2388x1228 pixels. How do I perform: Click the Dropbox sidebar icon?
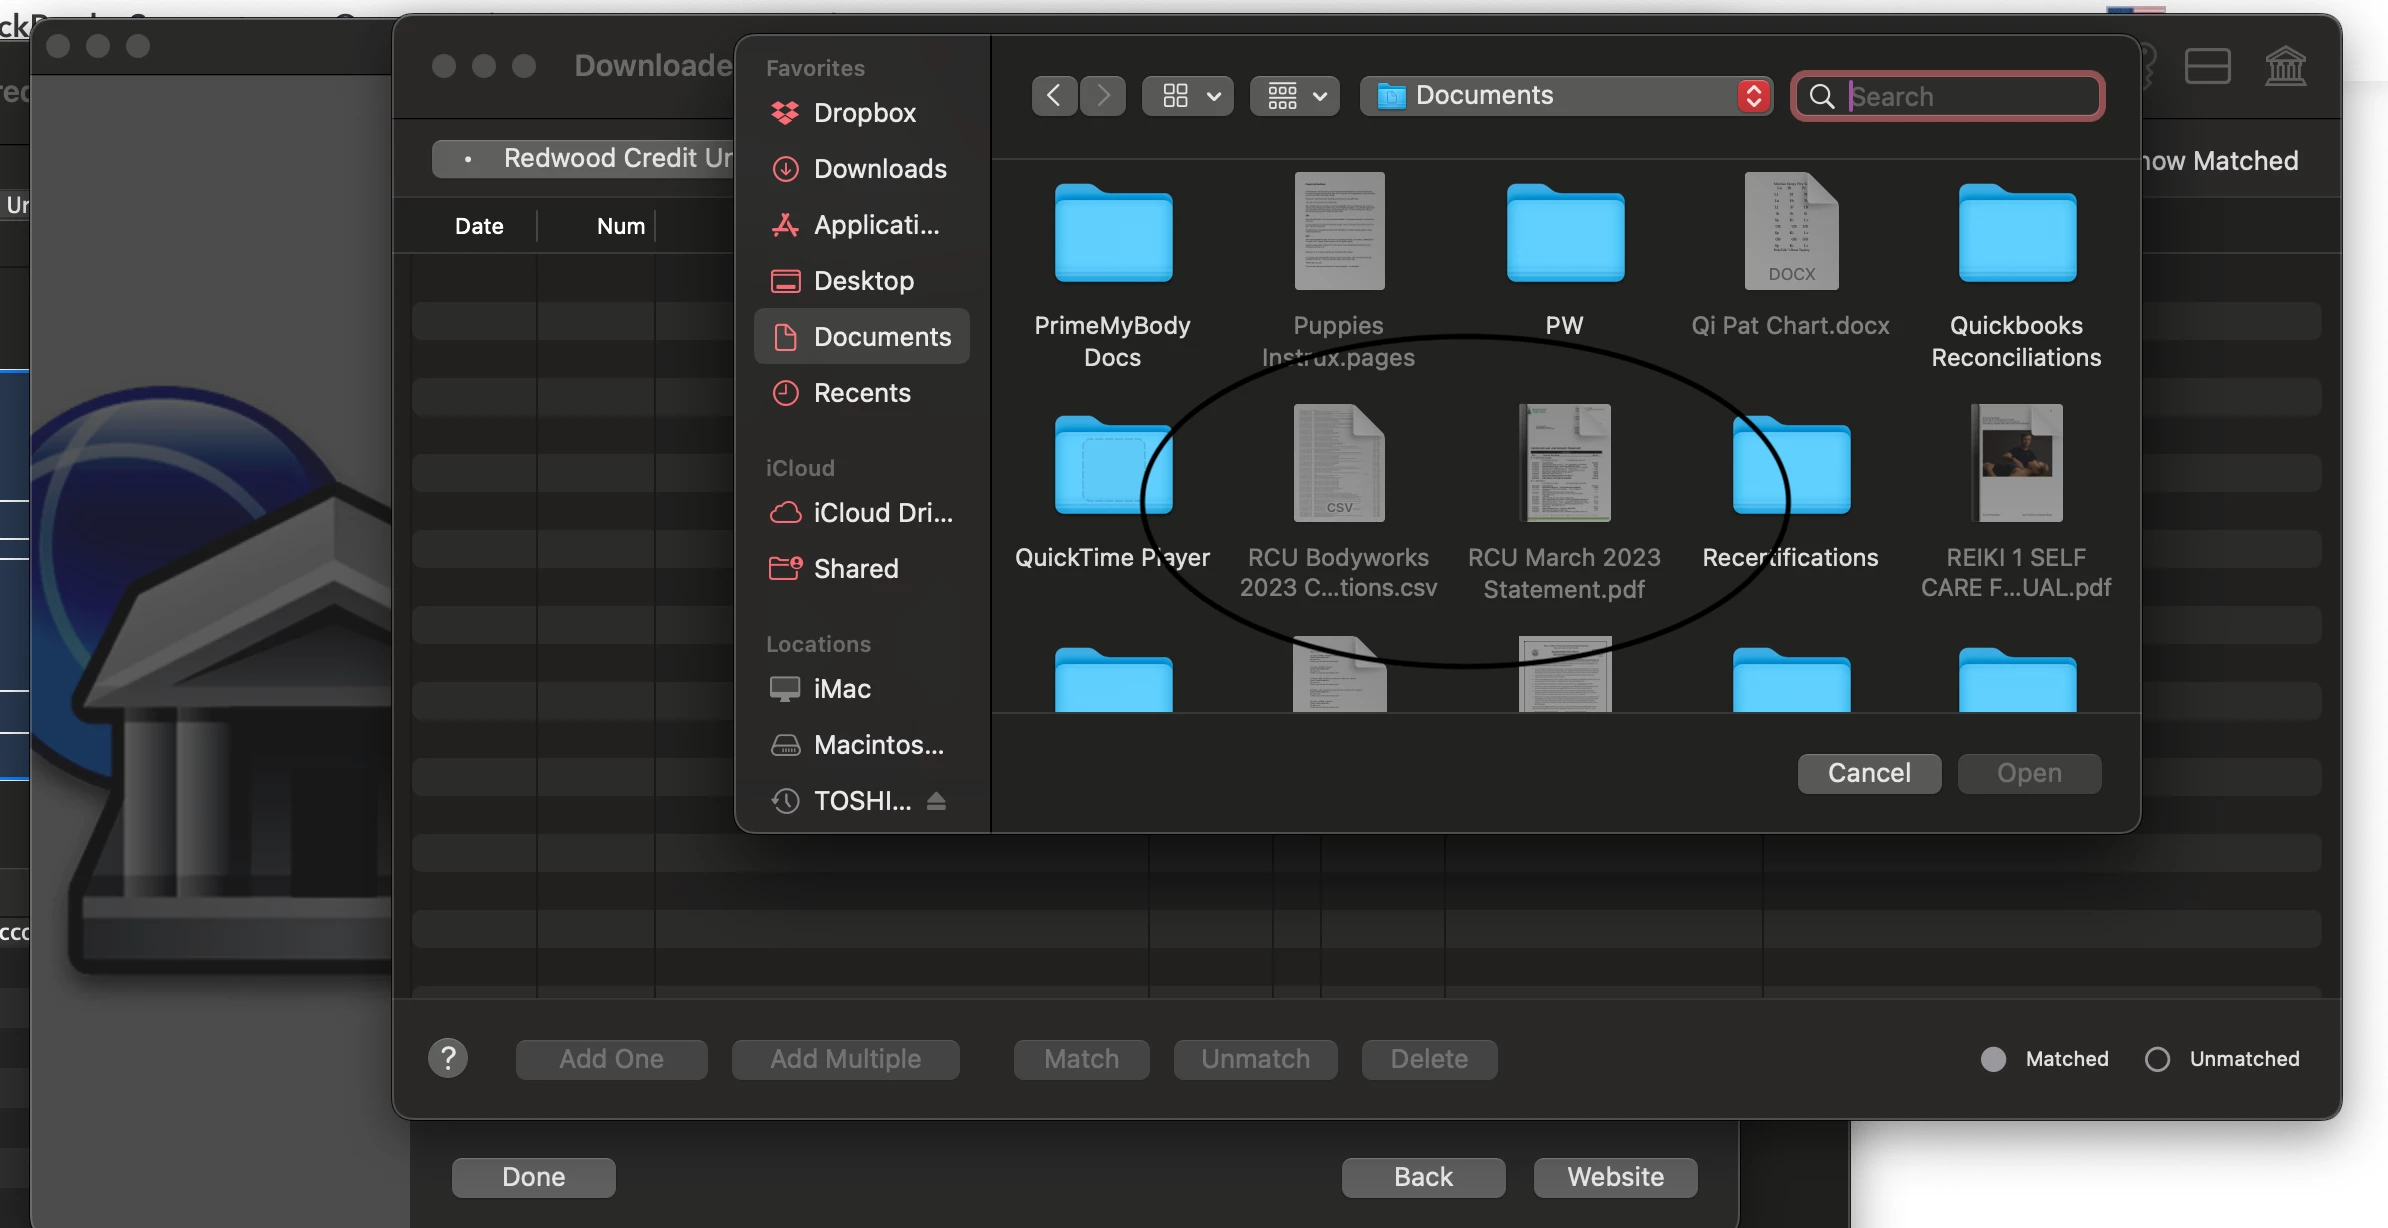click(x=785, y=113)
